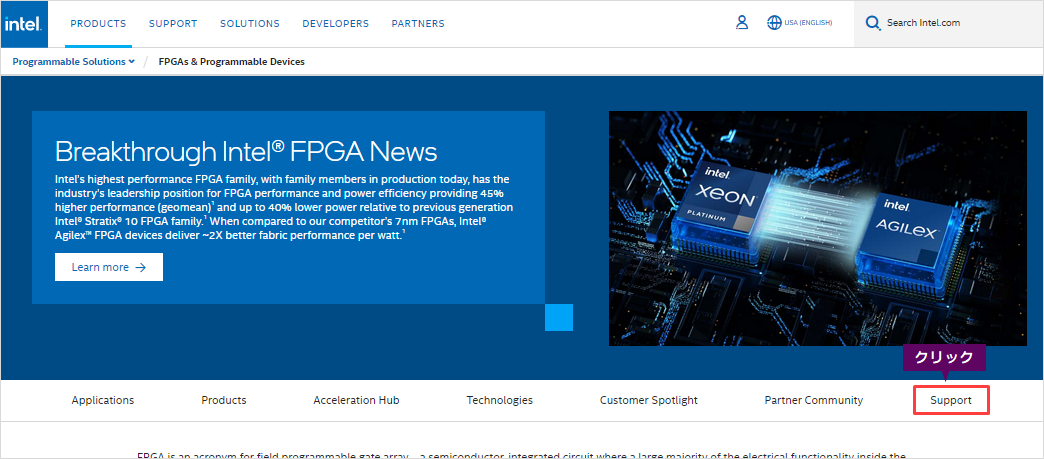Go to the Support tab
The image size is (1044, 459).
pyautogui.click(x=951, y=400)
